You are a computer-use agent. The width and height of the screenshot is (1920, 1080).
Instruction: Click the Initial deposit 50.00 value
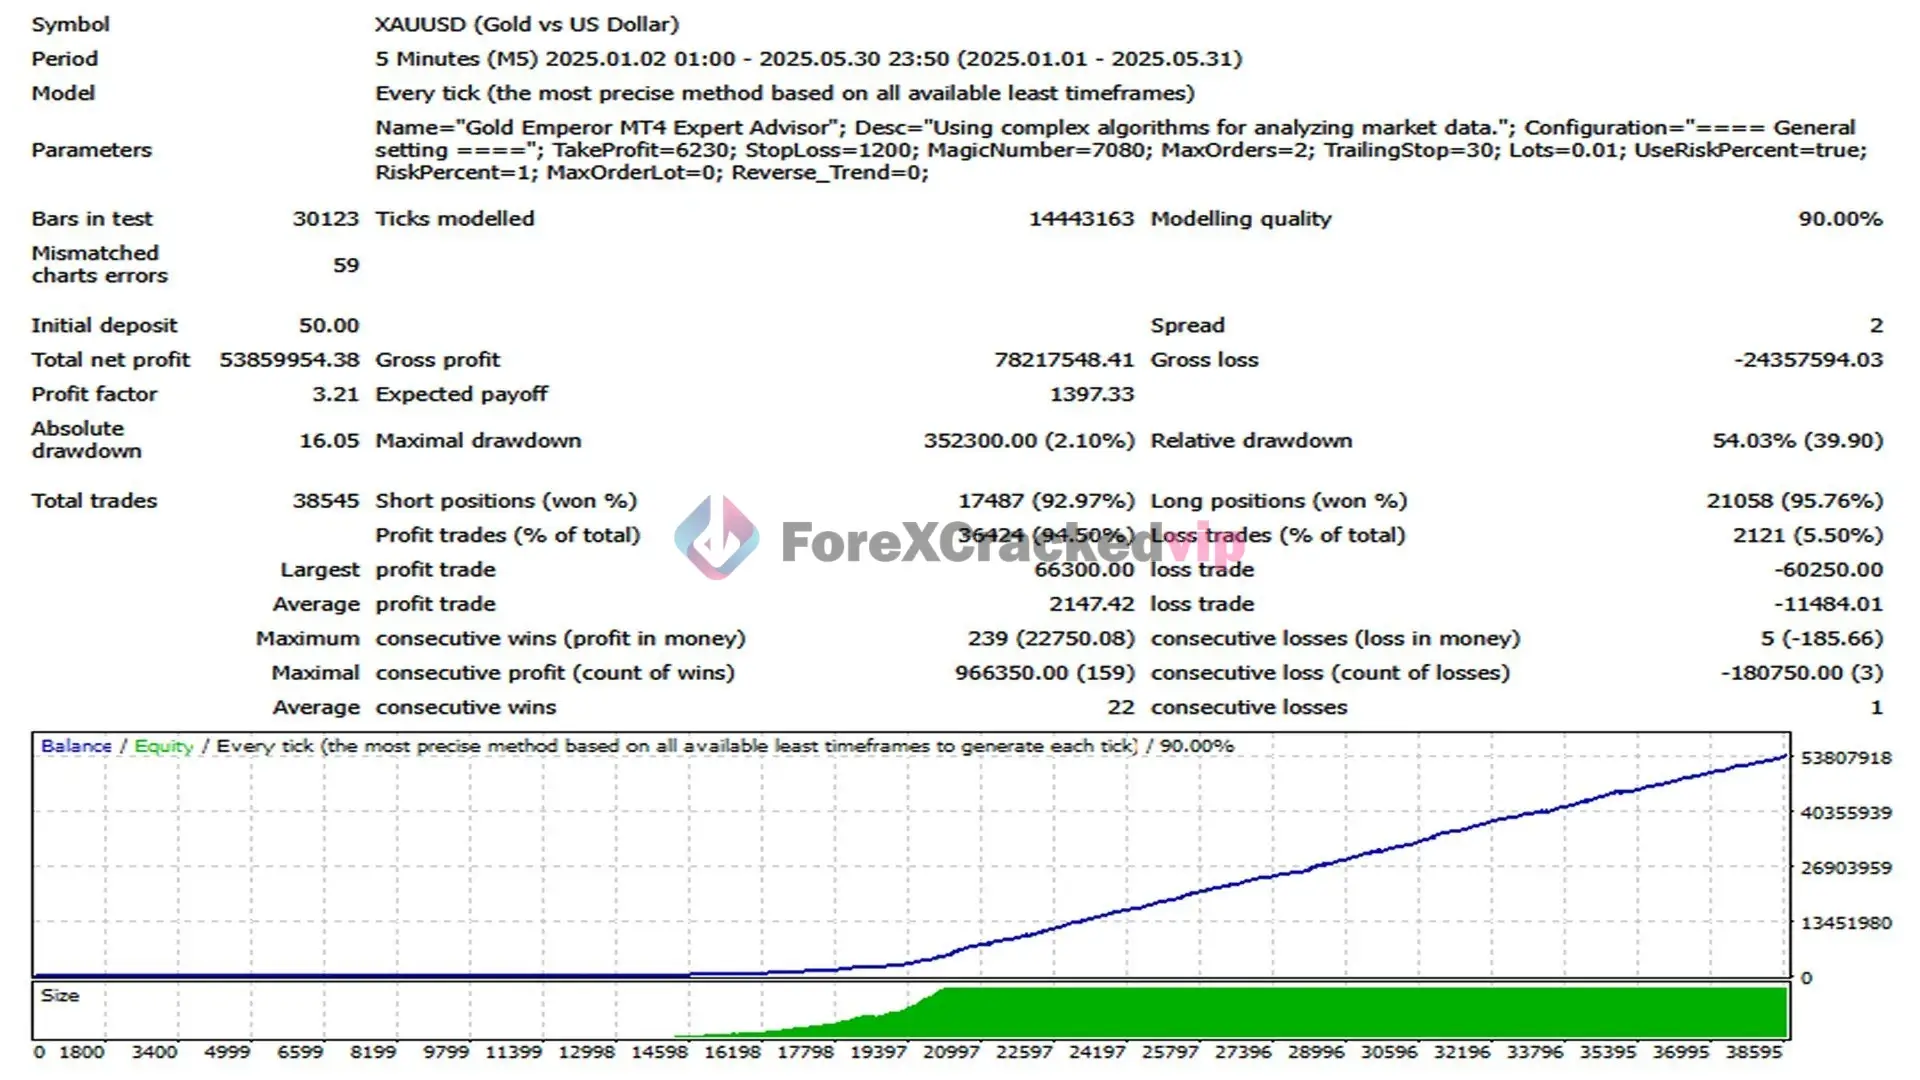pos(328,326)
